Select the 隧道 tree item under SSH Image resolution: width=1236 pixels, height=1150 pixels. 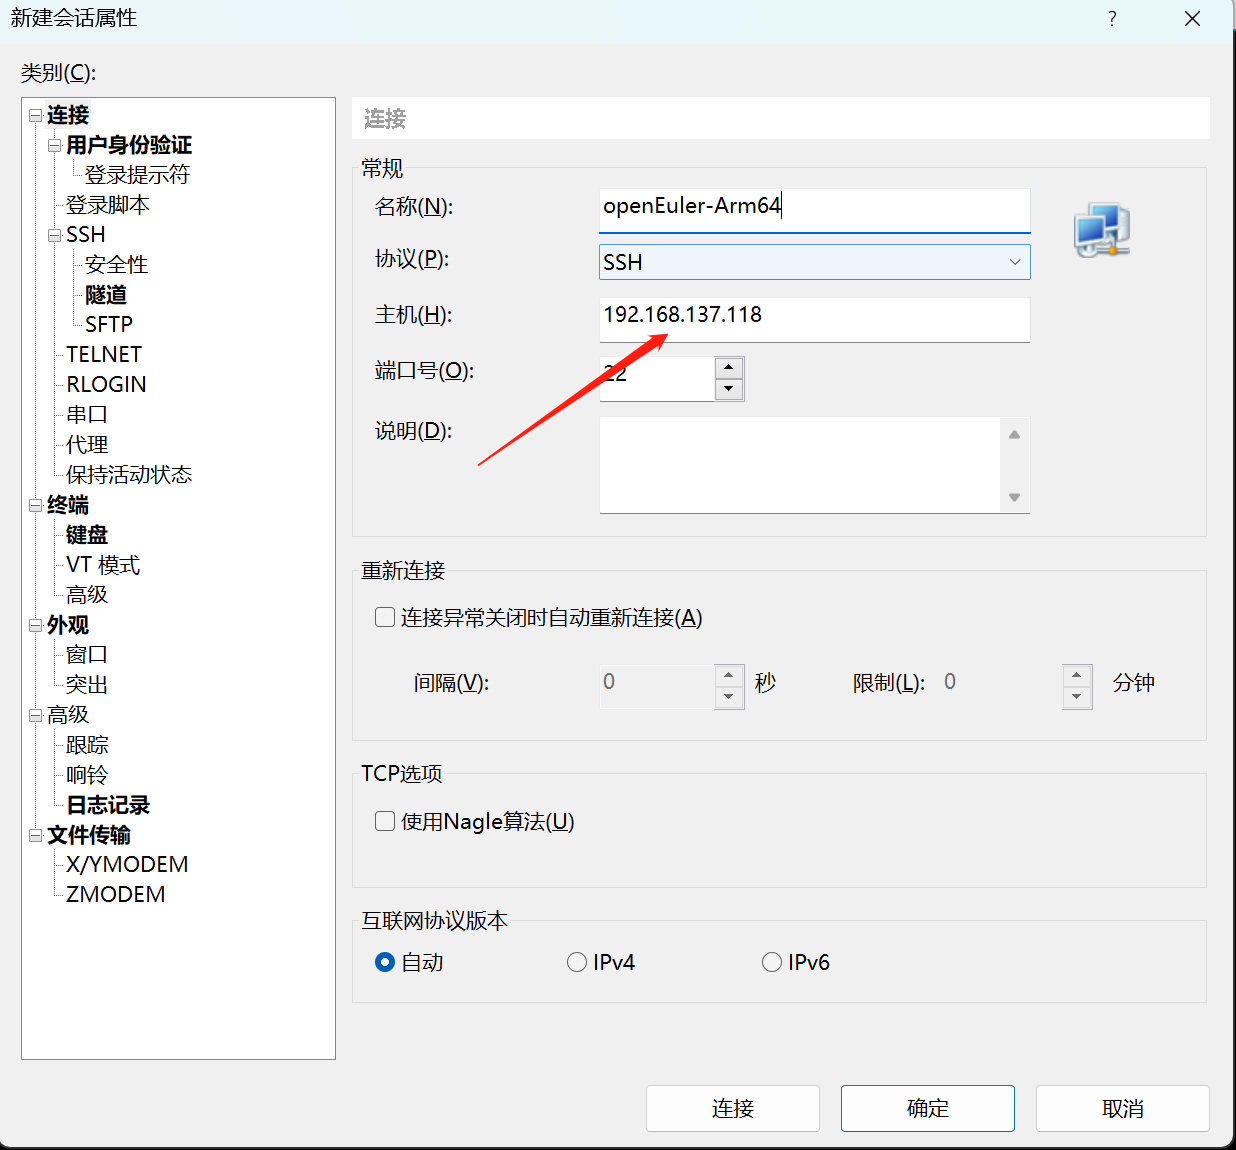105,294
